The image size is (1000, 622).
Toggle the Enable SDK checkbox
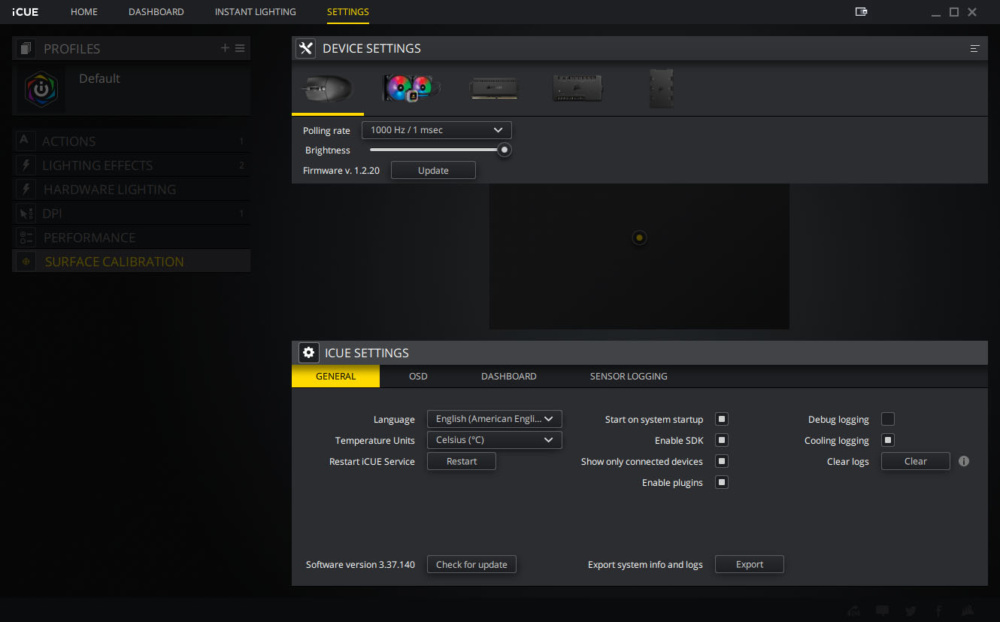722,440
